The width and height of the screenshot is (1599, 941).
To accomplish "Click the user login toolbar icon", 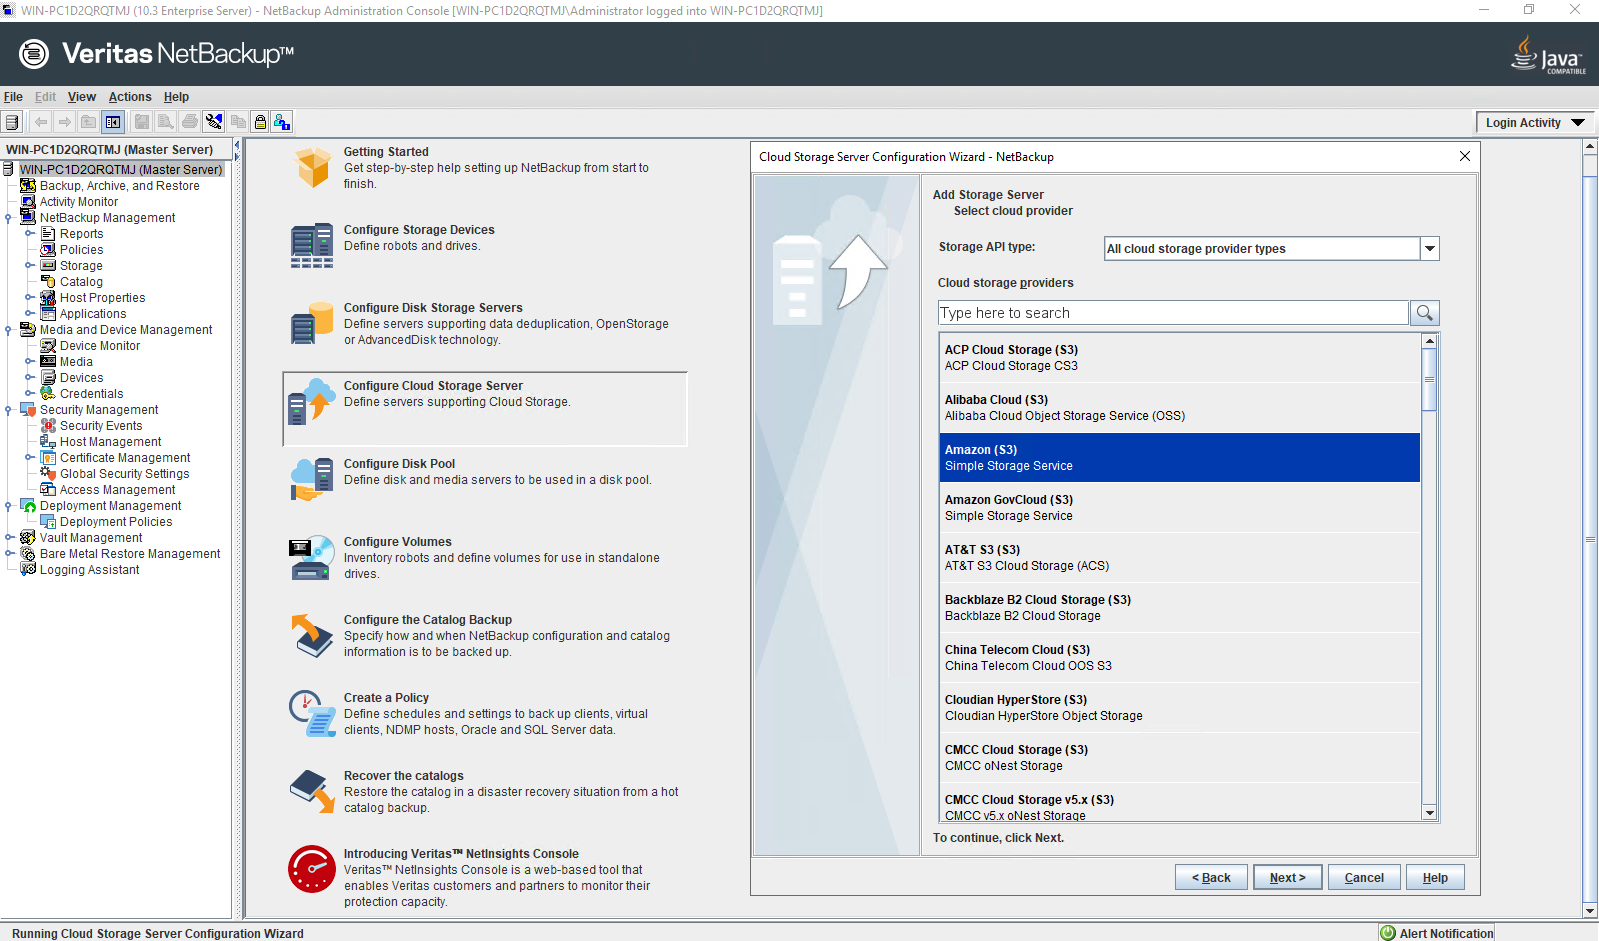I will point(282,122).
